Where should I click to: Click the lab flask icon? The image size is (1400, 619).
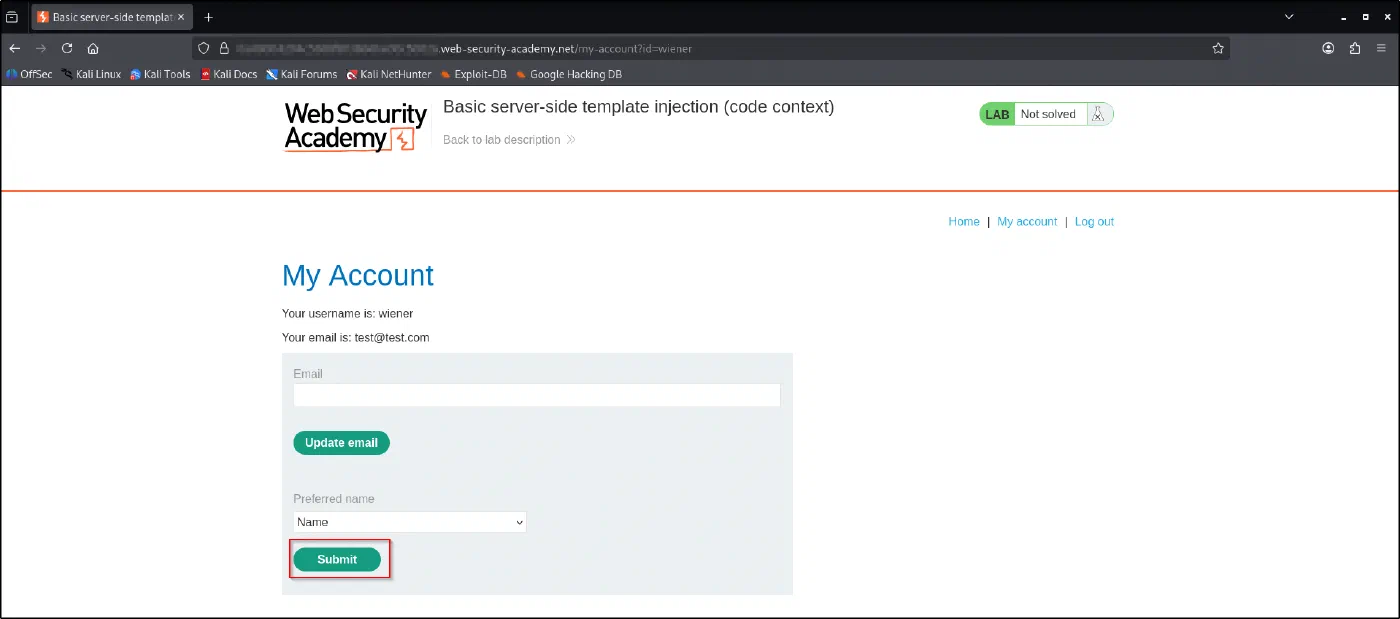click(x=1098, y=114)
